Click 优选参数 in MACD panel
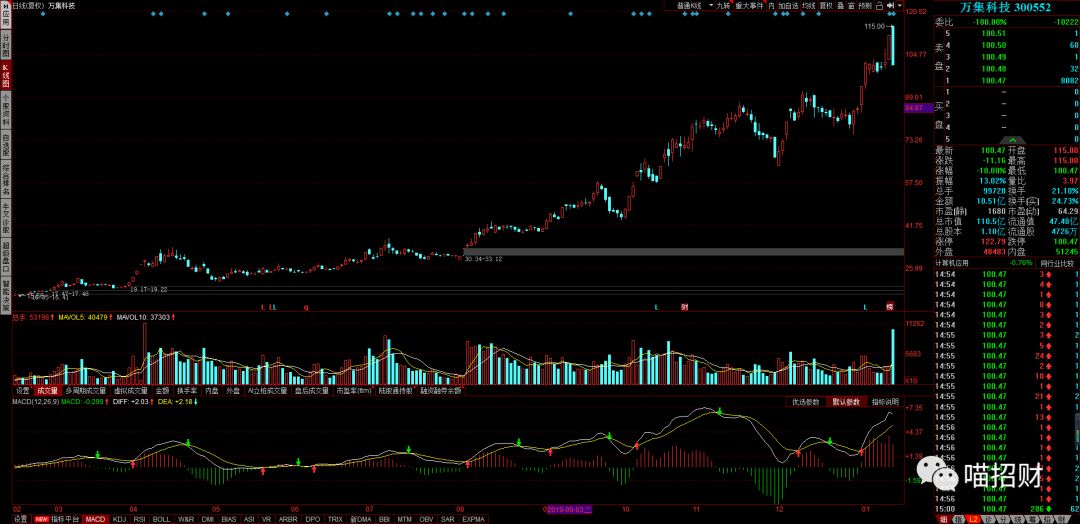Screen dimensions: 1080x524 point(805,402)
